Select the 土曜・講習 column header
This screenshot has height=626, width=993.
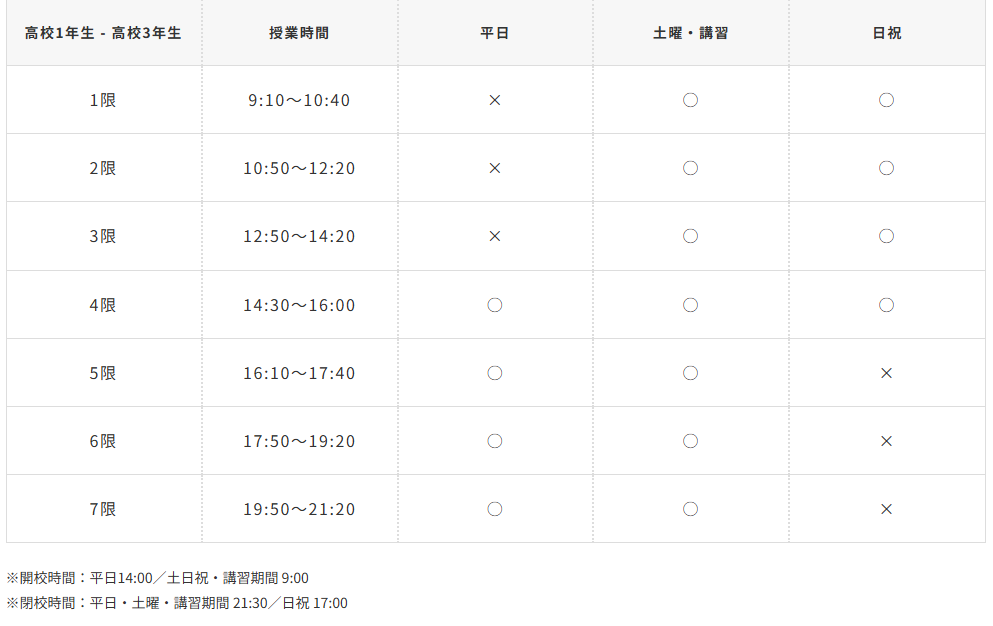tap(690, 33)
